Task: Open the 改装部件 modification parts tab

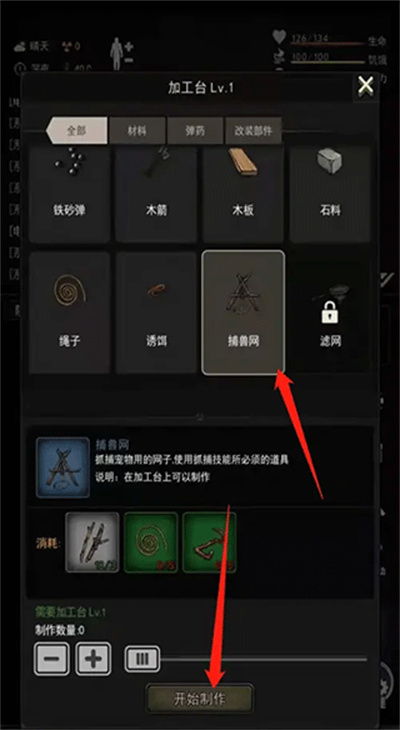Action: pyautogui.click(x=253, y=131)
